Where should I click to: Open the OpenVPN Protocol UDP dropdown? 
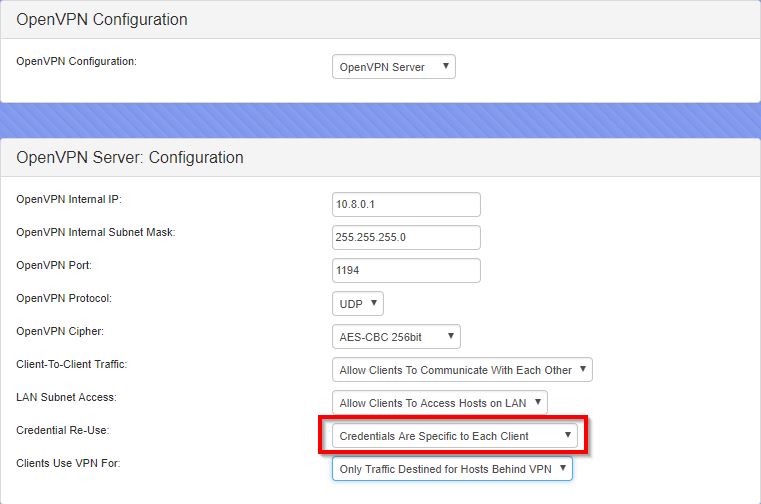(358, 303)
